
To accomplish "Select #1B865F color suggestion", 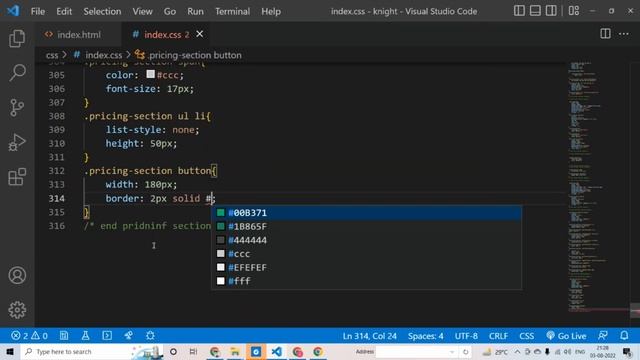I will point(366,227).
